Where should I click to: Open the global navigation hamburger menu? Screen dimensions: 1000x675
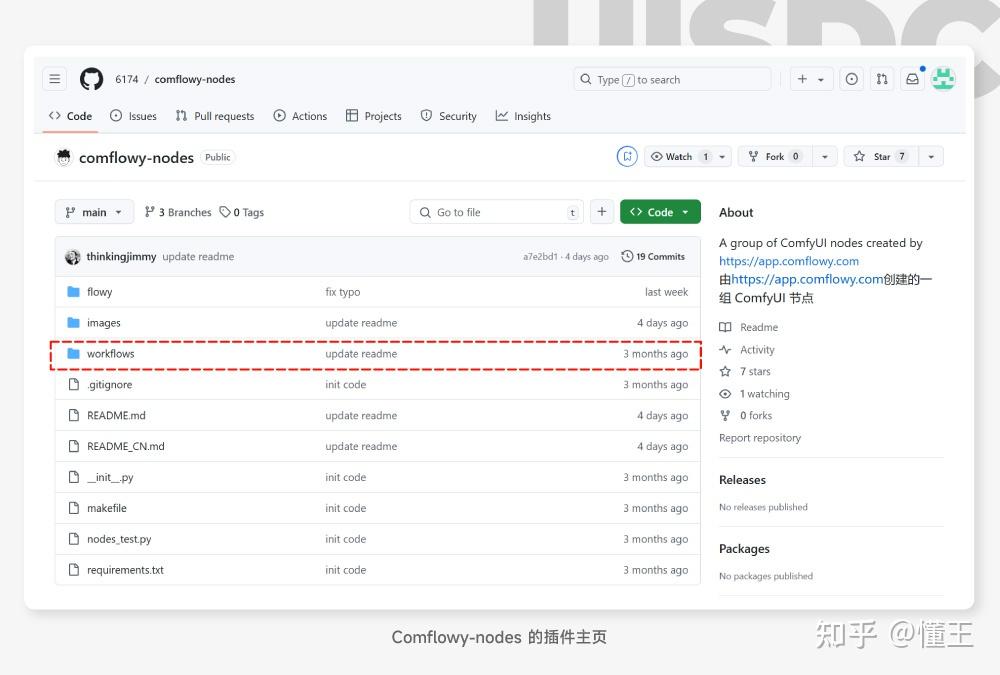(x=54, y=78)
